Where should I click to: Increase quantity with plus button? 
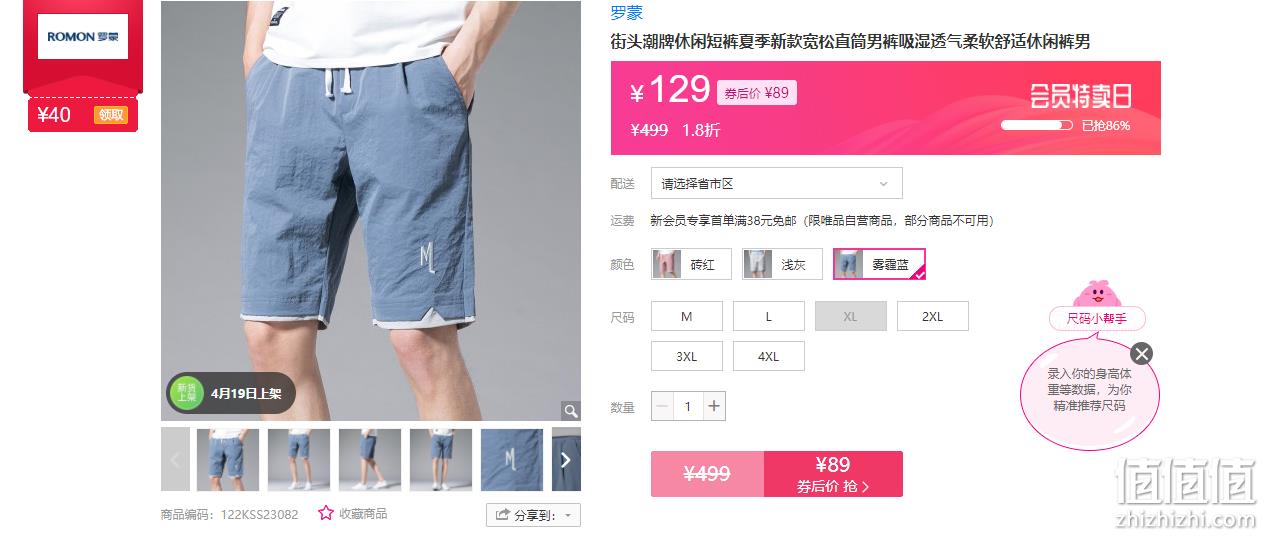point(713,406)
